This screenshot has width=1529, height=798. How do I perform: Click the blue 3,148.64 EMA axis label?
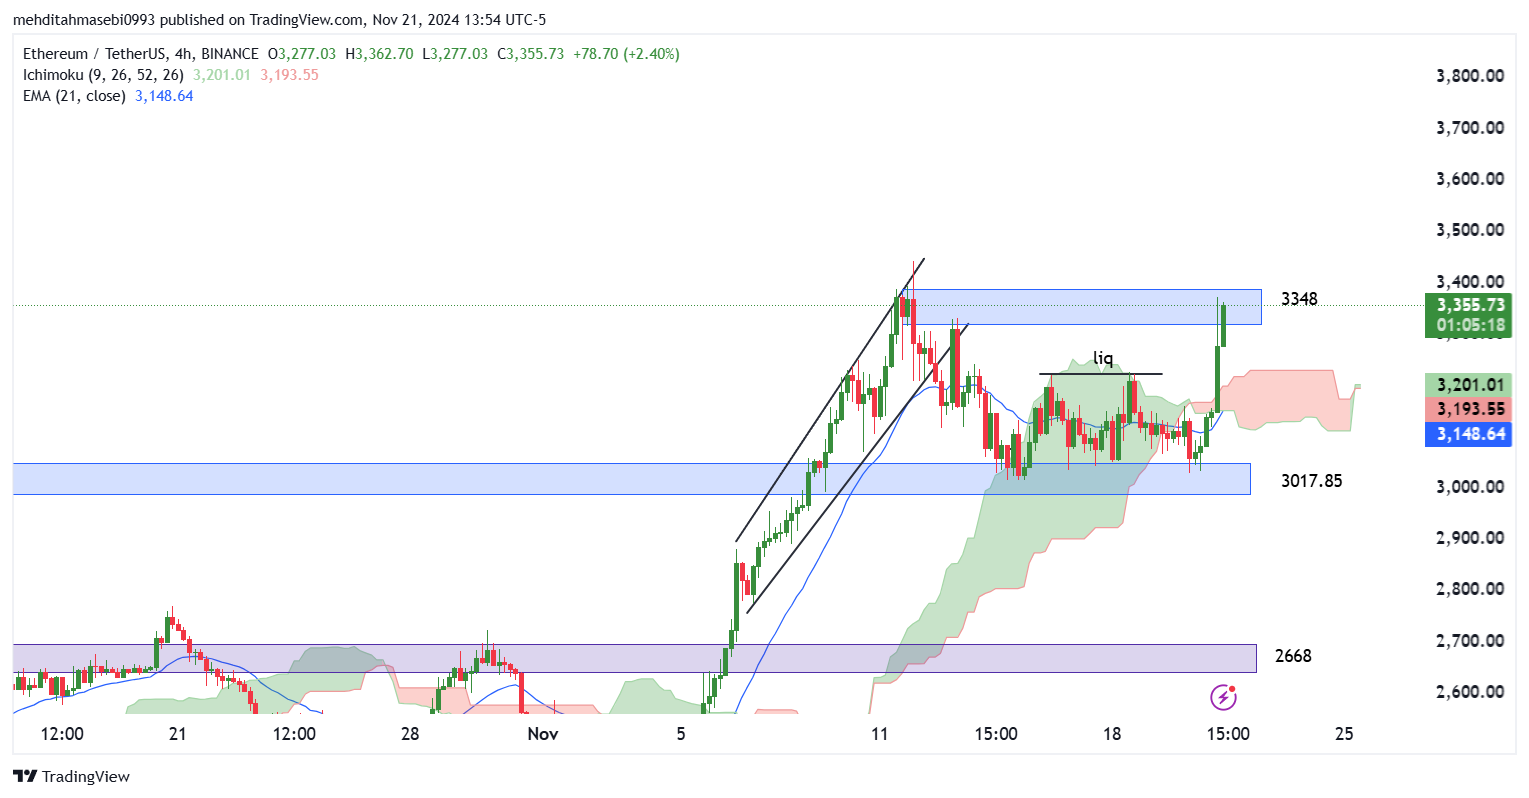click(1469, 434)
